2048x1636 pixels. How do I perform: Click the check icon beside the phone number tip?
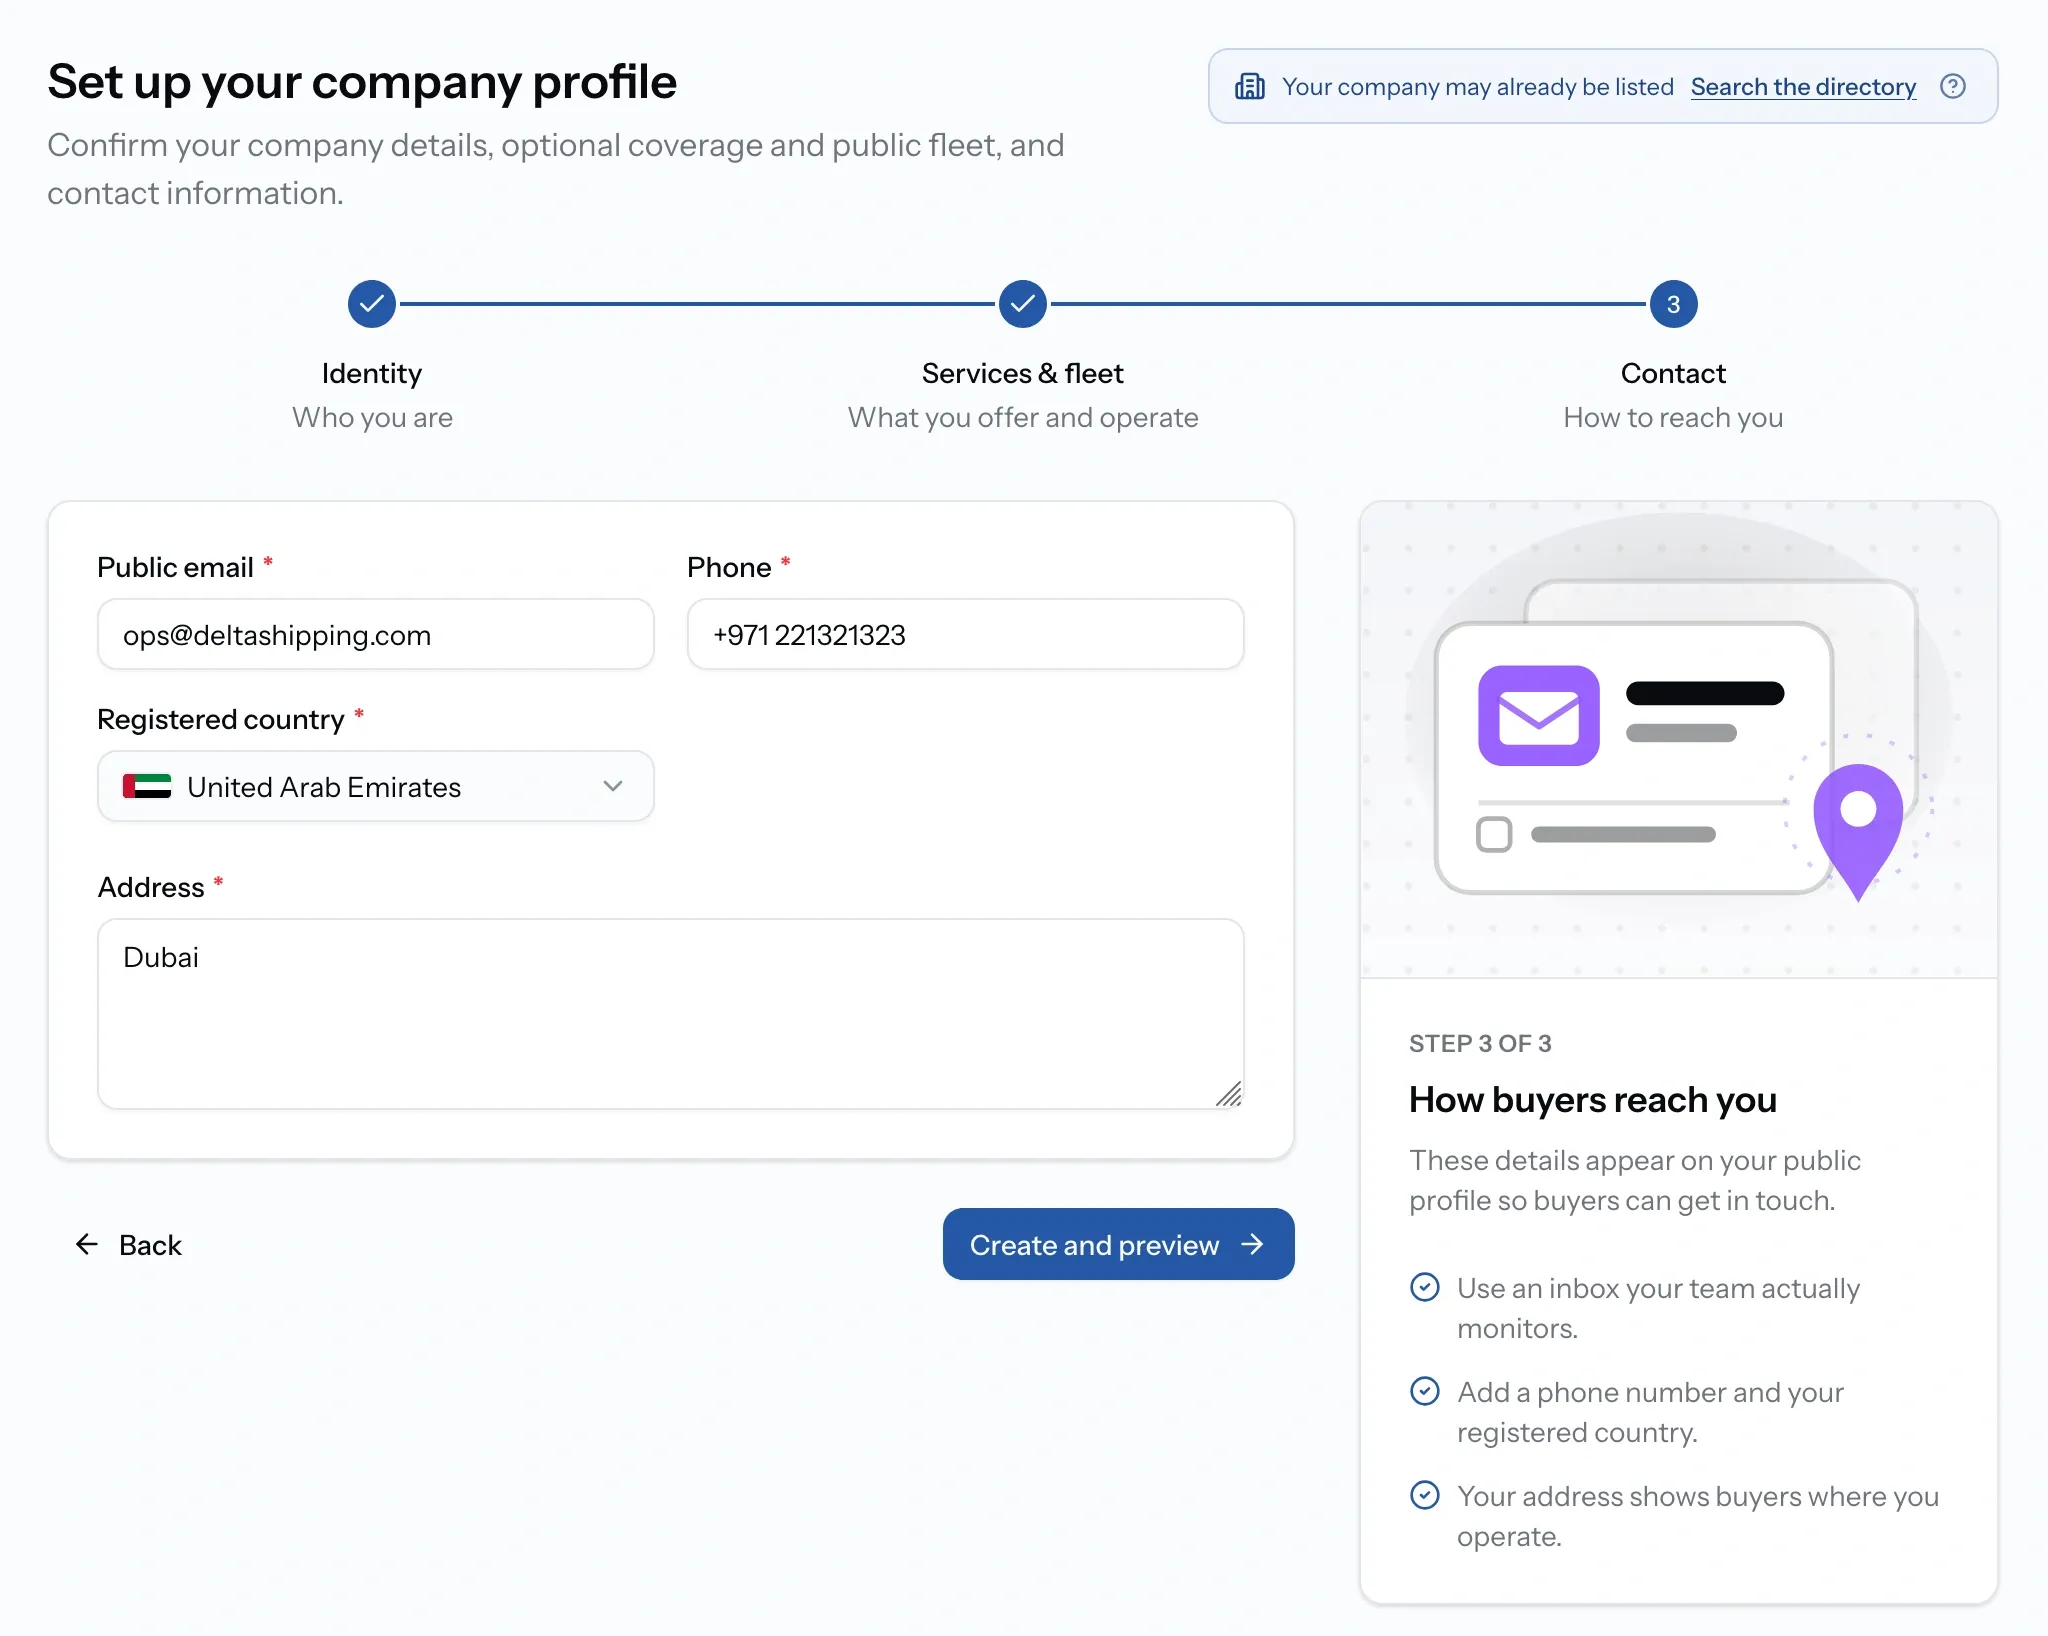[x=1424, y=1391]
